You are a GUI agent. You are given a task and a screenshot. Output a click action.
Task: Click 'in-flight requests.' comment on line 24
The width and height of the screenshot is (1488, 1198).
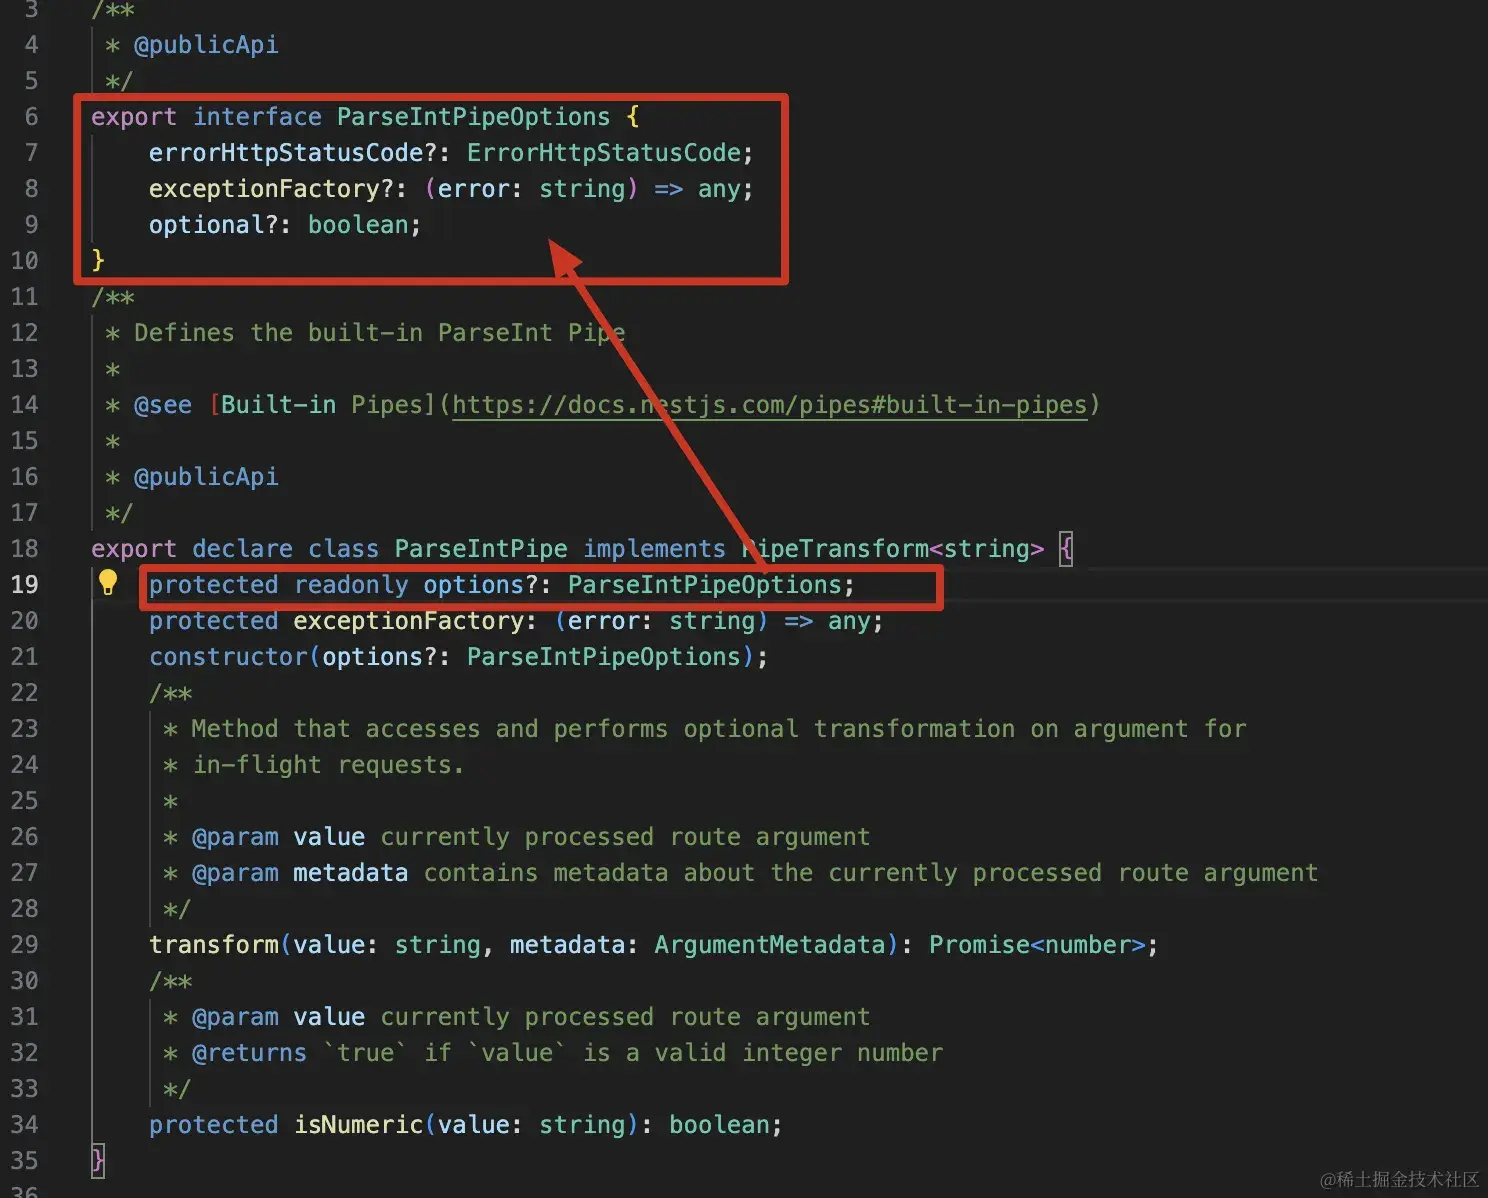click(328, 765)
